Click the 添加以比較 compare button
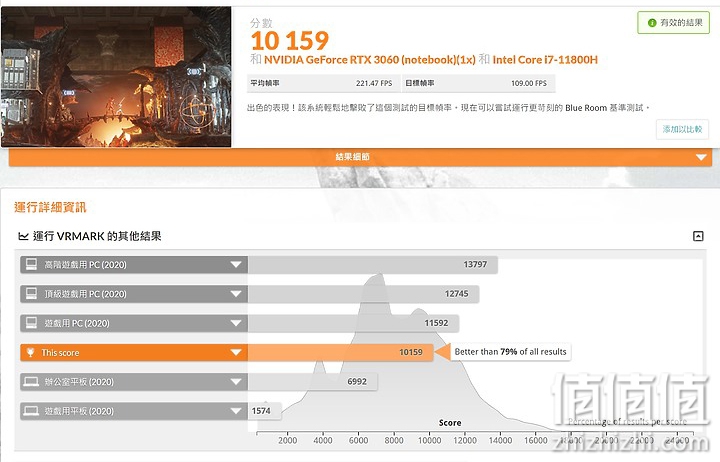This screenshot has height=462, width=720. pos(682,130)
